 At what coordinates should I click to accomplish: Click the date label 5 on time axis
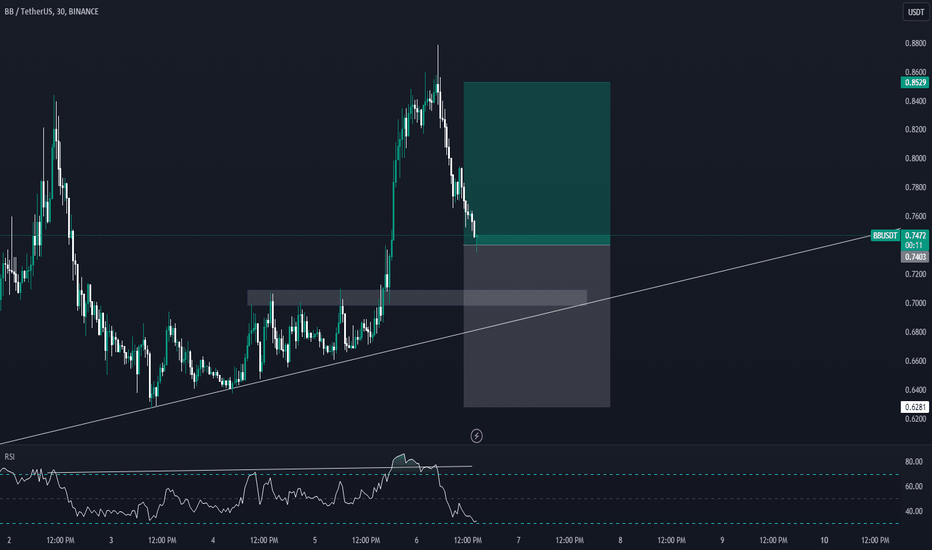[315, 540]
